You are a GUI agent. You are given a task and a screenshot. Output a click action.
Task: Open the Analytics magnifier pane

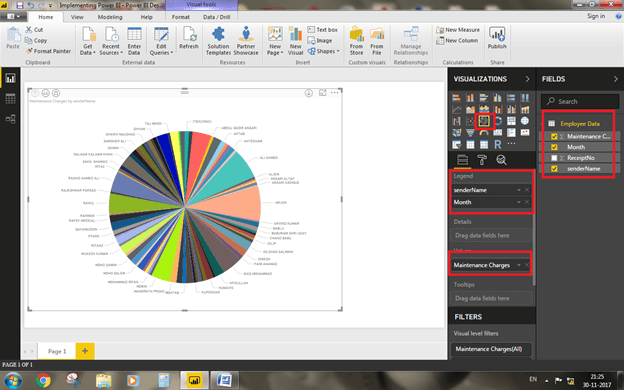[501, 160]
